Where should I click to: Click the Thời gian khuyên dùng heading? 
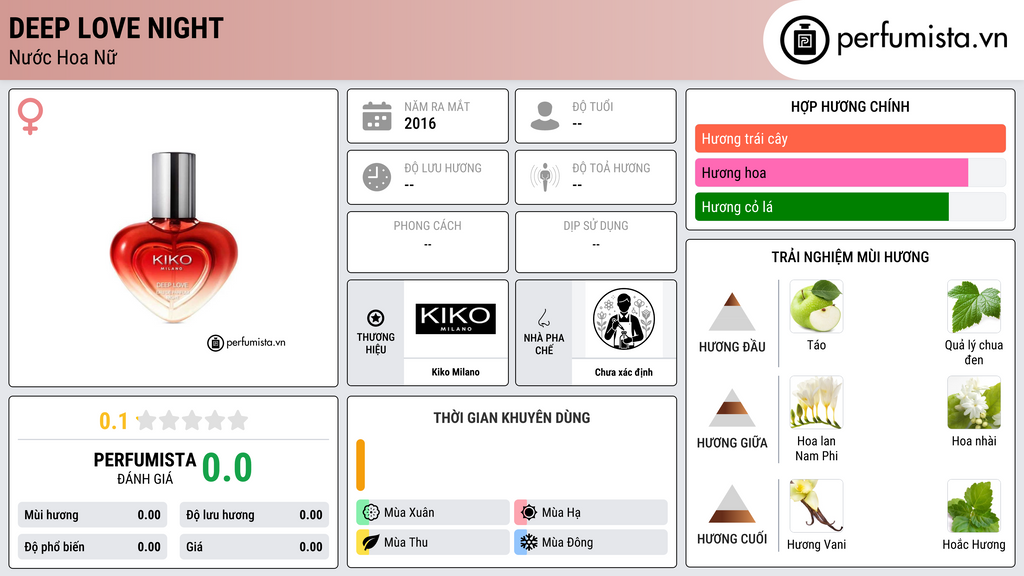[x=512, y=417]
